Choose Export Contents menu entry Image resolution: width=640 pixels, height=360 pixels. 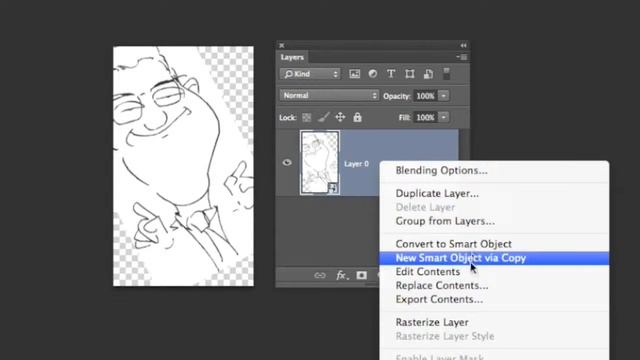[494, 300]
